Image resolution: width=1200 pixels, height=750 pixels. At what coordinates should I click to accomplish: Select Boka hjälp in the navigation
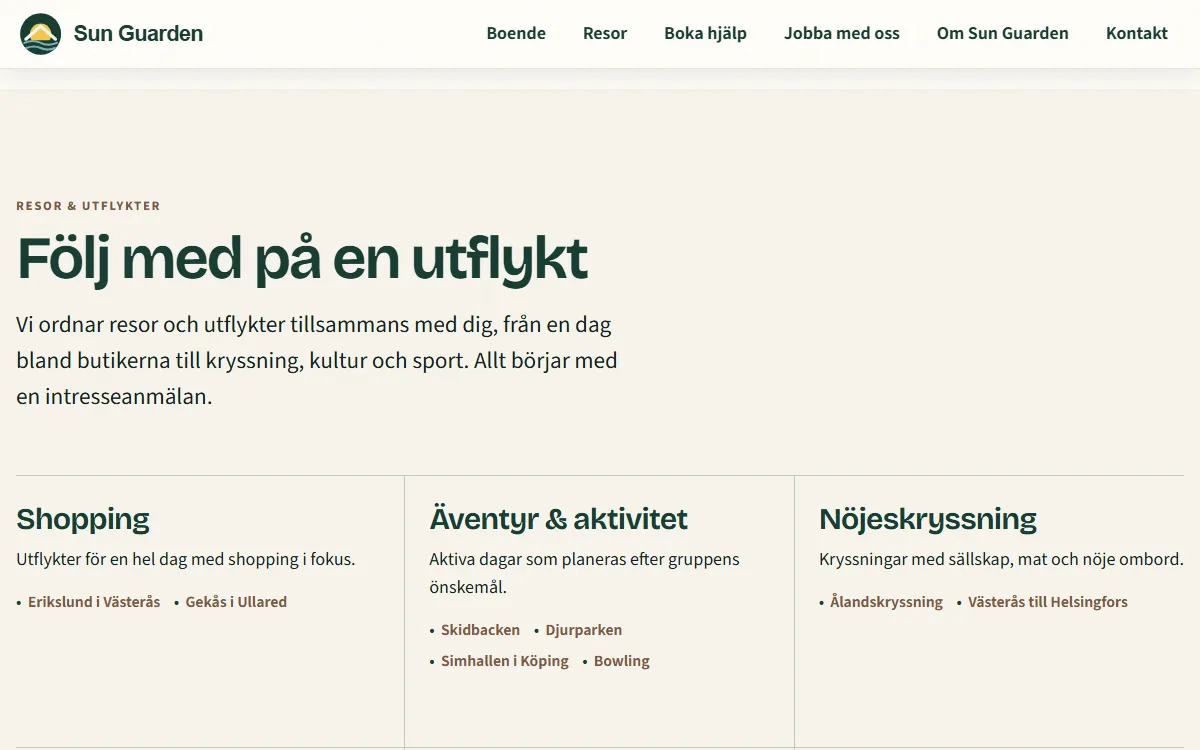pos(705,33)
